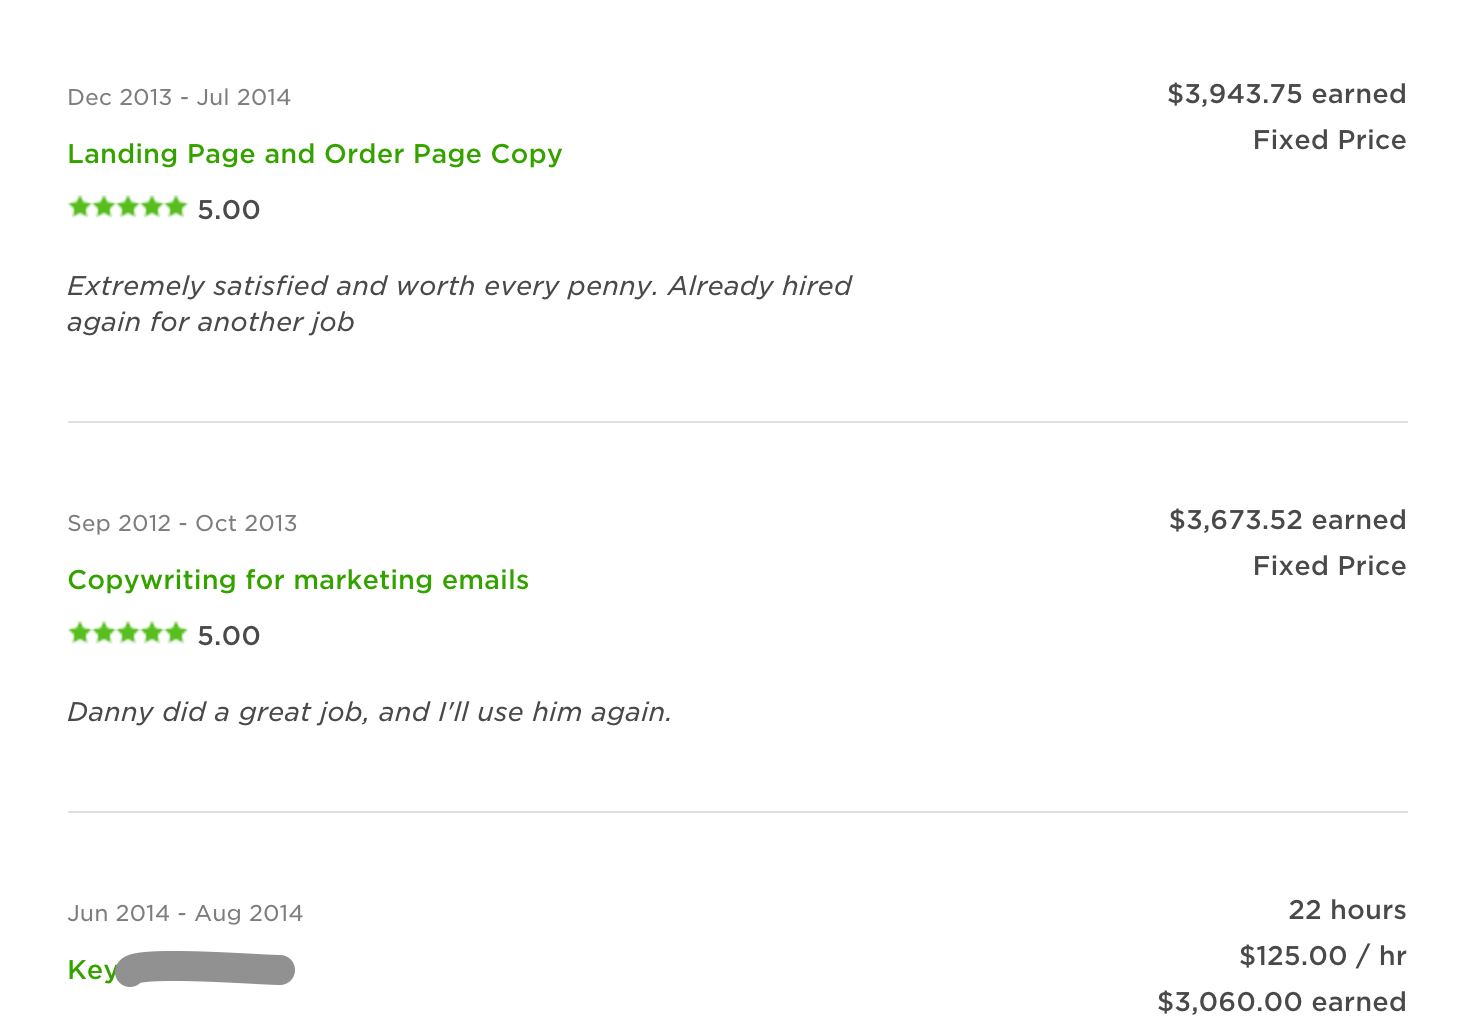
Task: Select the Jun 2014 - Aug 2014 date range
Action: (185, 913)
